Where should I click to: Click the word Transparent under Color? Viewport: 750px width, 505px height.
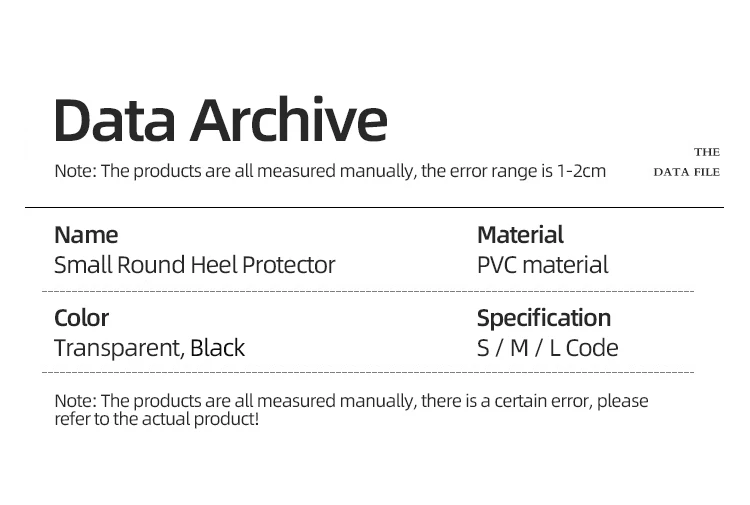118,348
